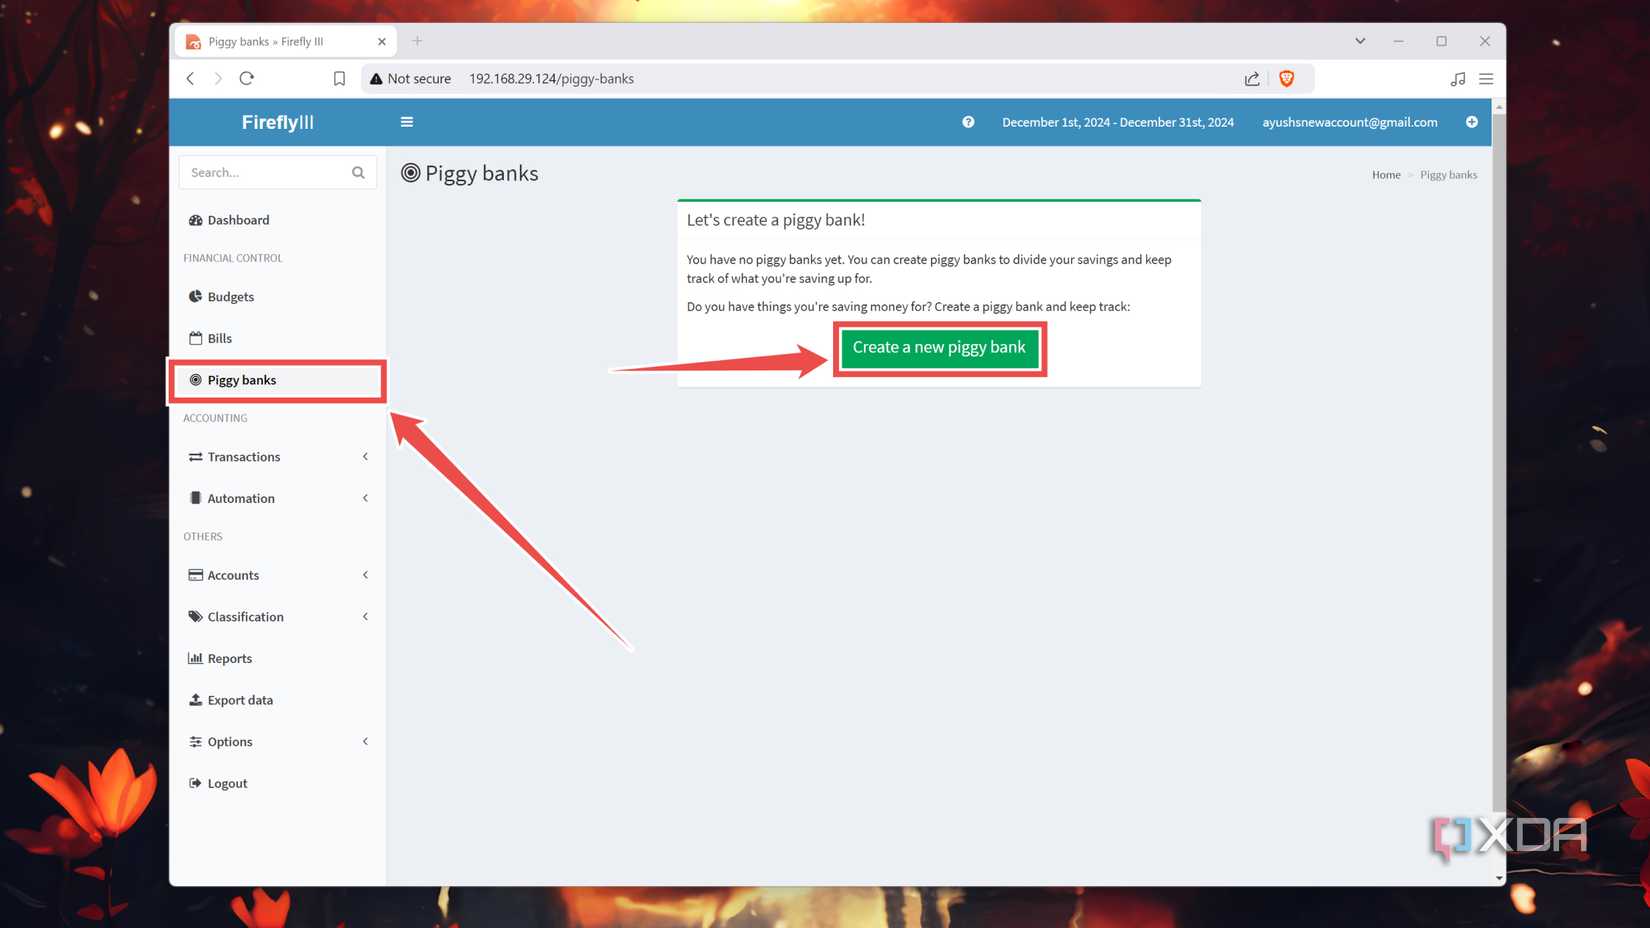Image resolution: width=1650 pixels, height=928 pixels.
Task: Click the Piggy banks bullseye sidebar icon
Action: (x=196, y=380)
